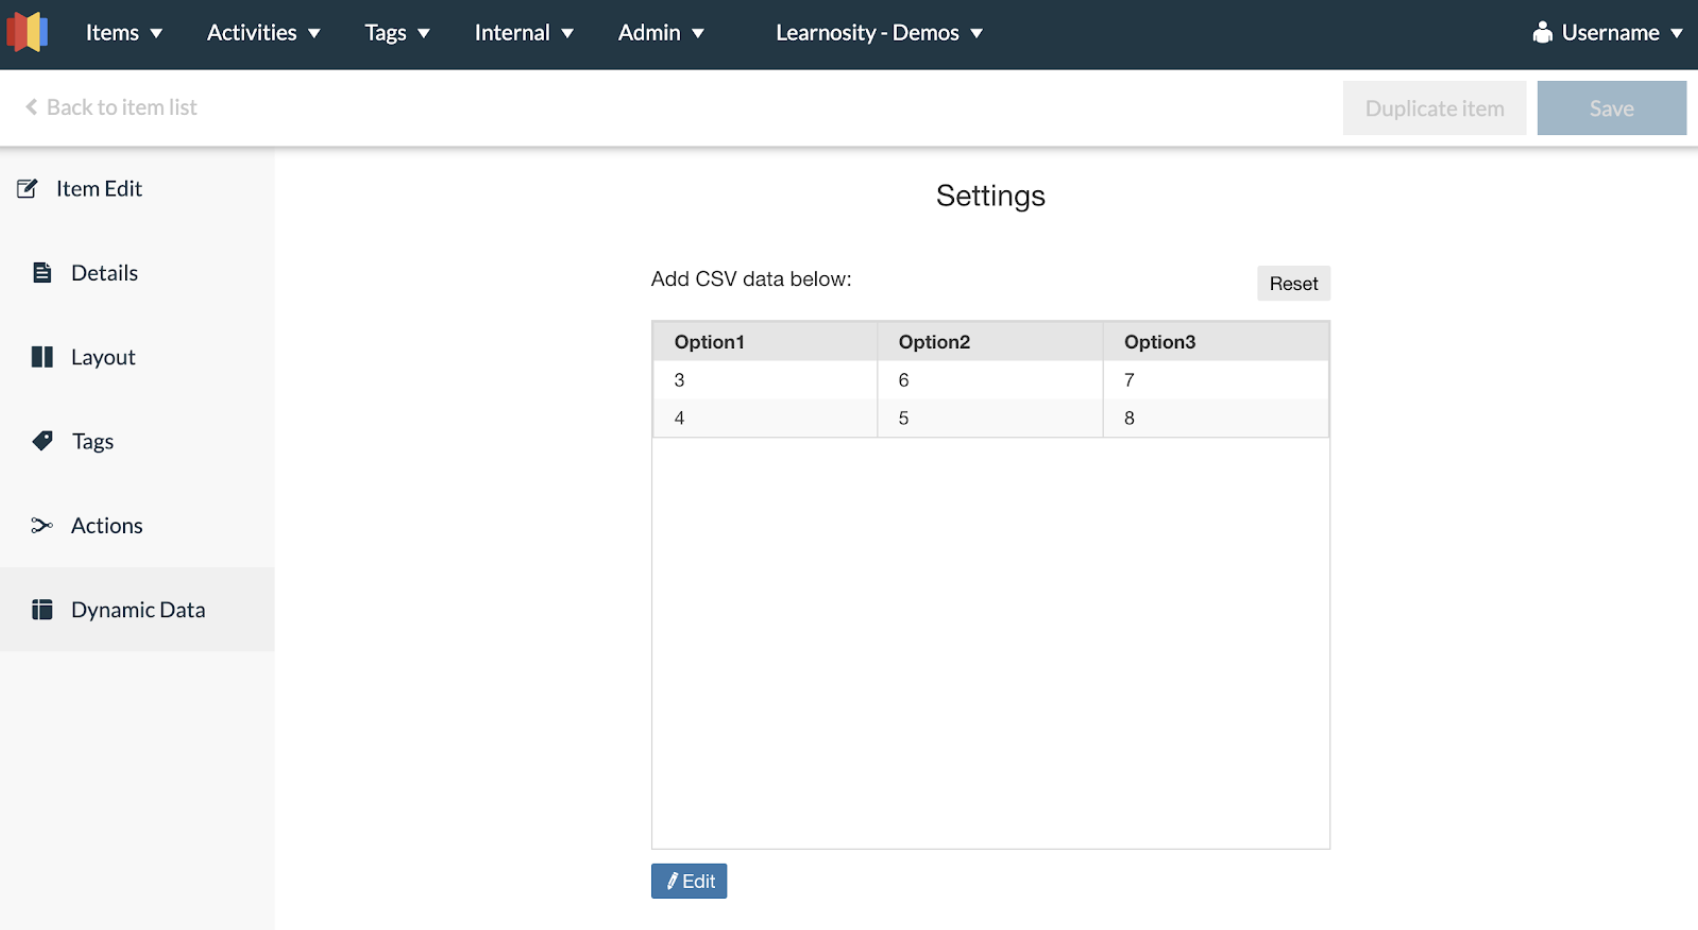Go back to item list
1698x930 pixels.
111,107
